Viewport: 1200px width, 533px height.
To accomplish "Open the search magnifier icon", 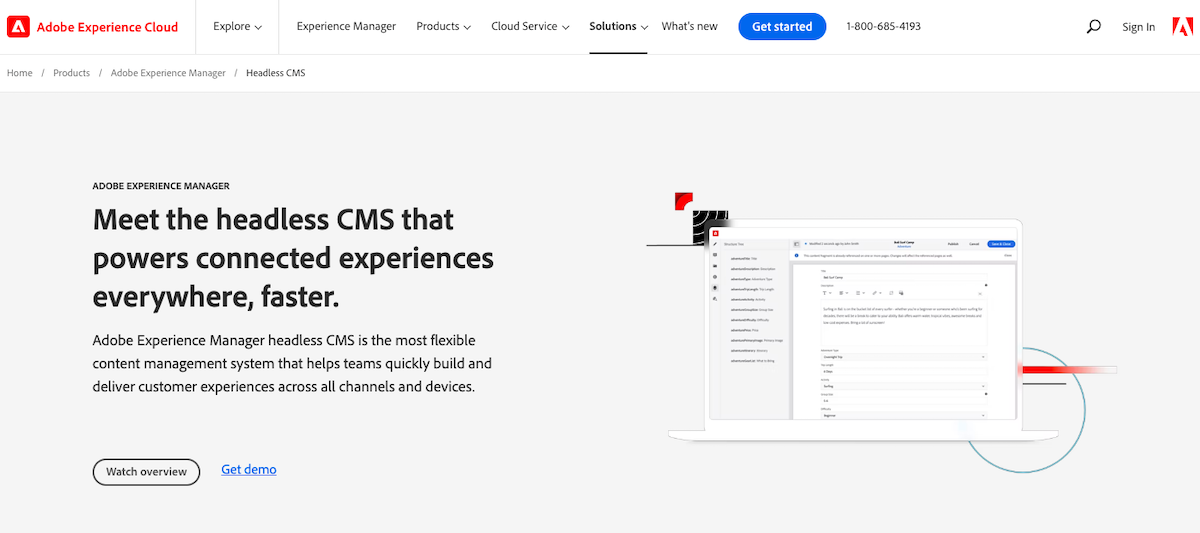I will pyautogui.click(x=1093, y=27).
